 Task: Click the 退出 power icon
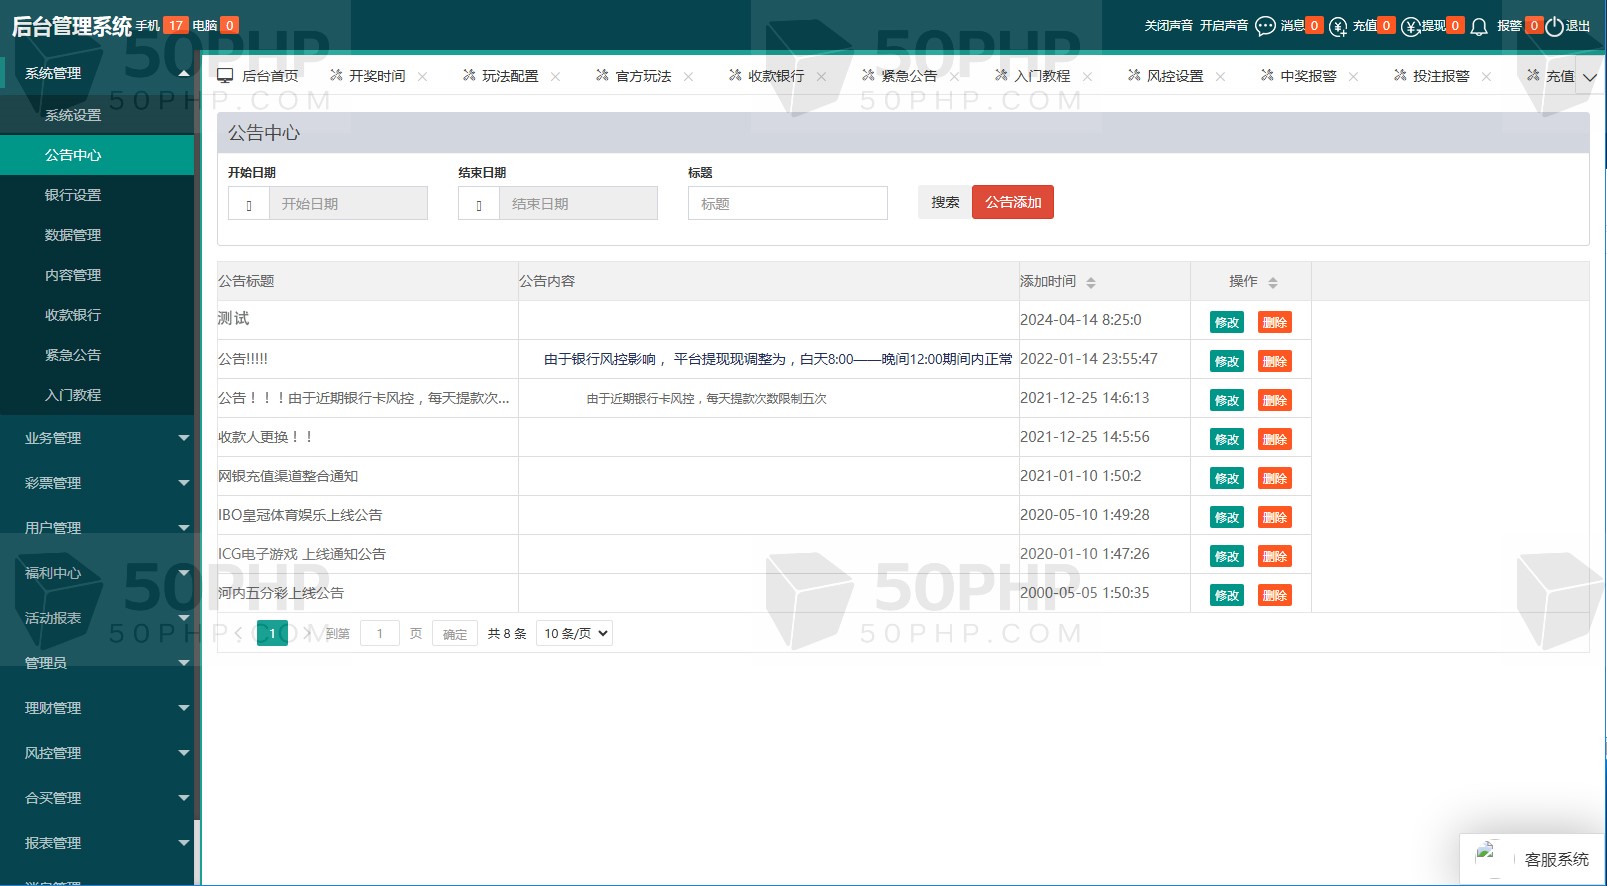[x=1554, y=27]
